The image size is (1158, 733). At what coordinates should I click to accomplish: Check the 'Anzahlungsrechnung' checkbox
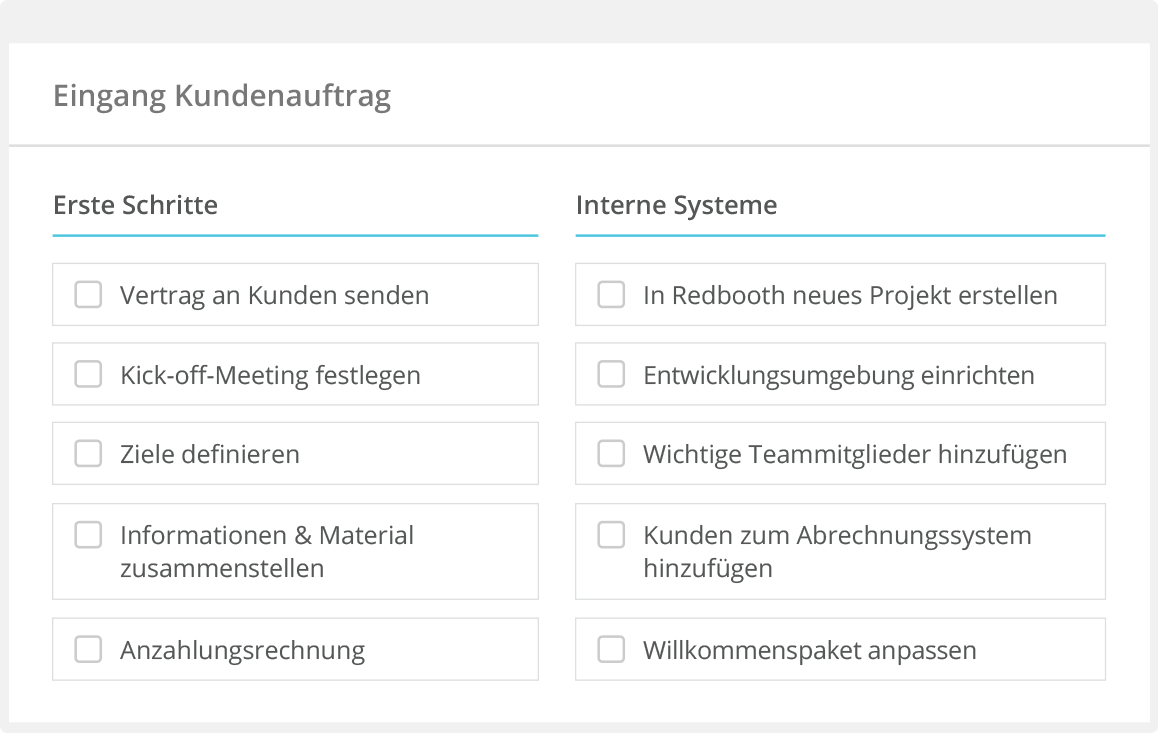coord(88,649)
